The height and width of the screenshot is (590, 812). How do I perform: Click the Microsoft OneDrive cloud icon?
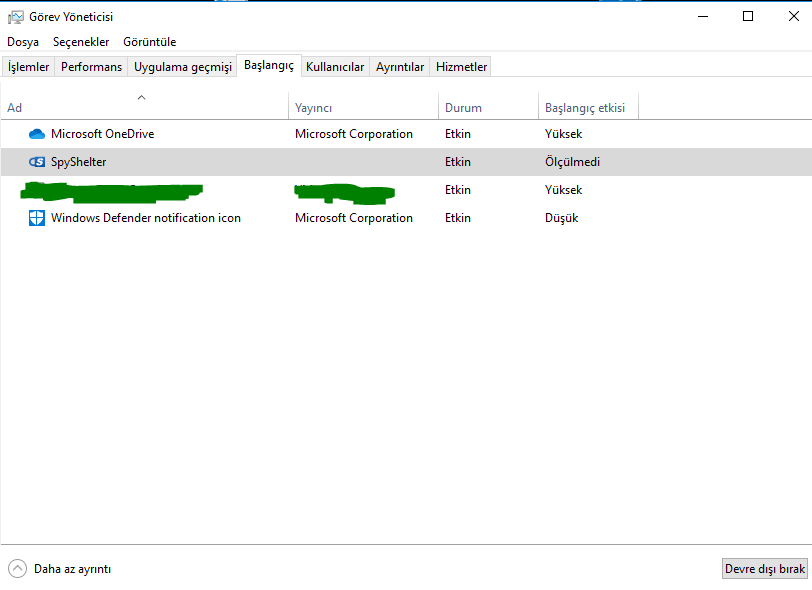pos(37,134)
